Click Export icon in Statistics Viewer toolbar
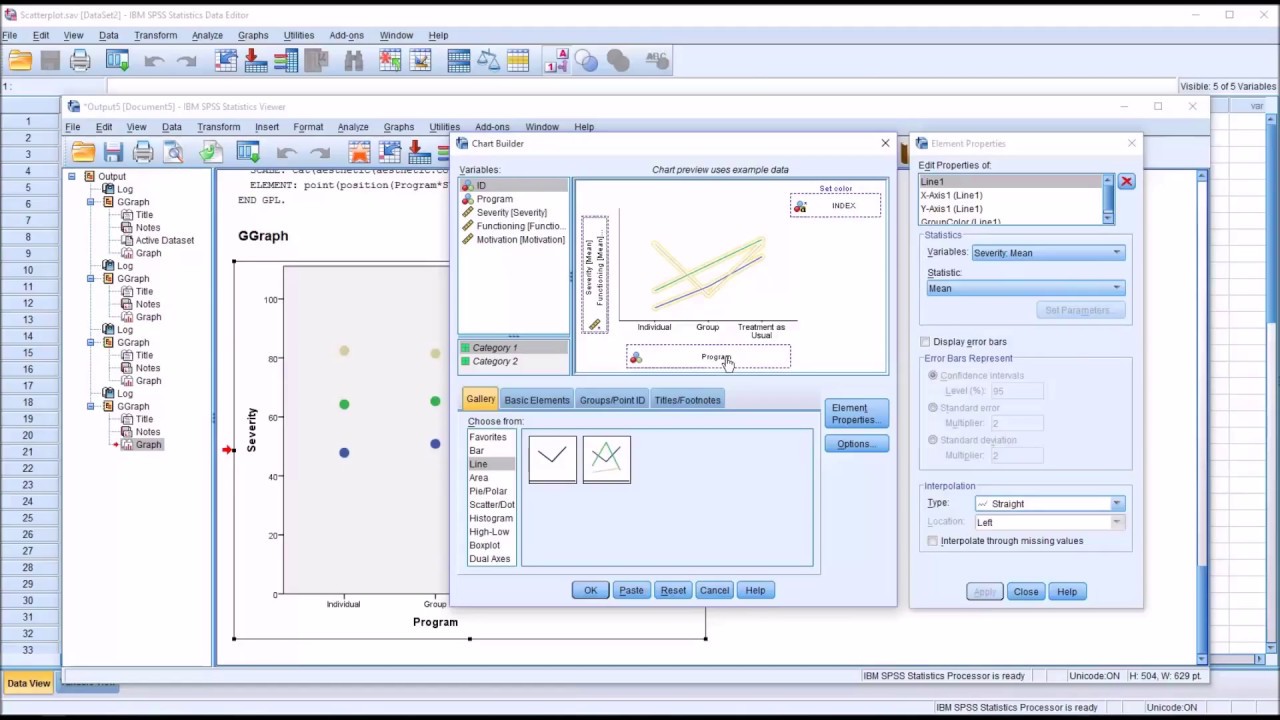Screen dimensions: 1280x720 pos(211,152)
